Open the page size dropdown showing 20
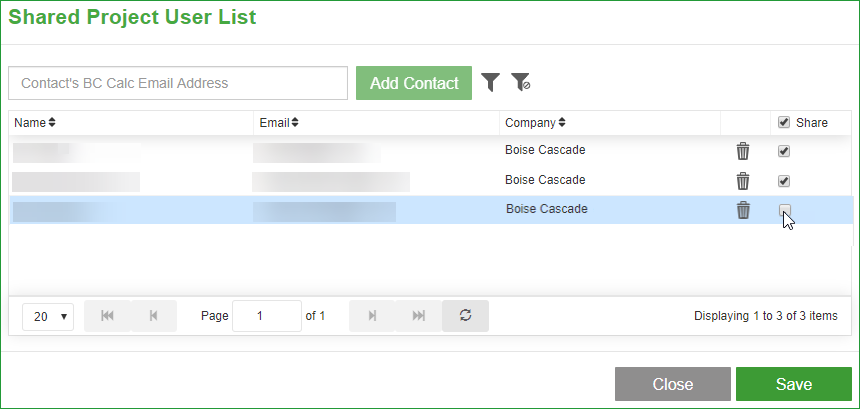This screenshot has width=860, height=409. click(x=48, y=316)
